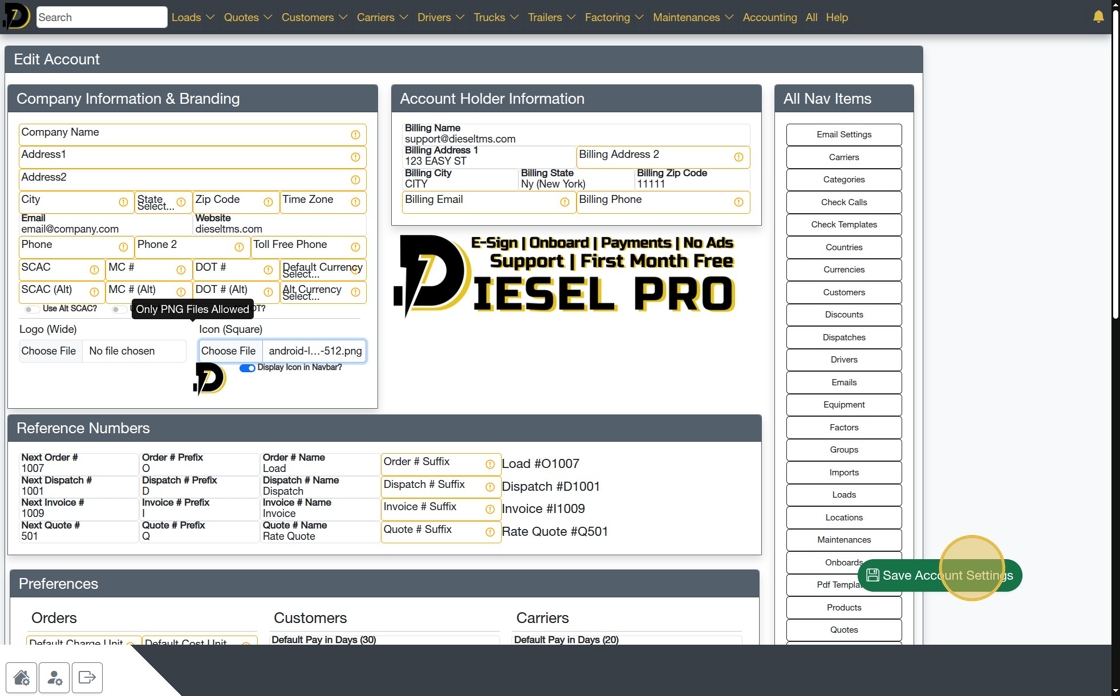The image size is (1120, 696).
Task: Open Check Calls in All Nav Items
Action: click(x=844, y=202)
